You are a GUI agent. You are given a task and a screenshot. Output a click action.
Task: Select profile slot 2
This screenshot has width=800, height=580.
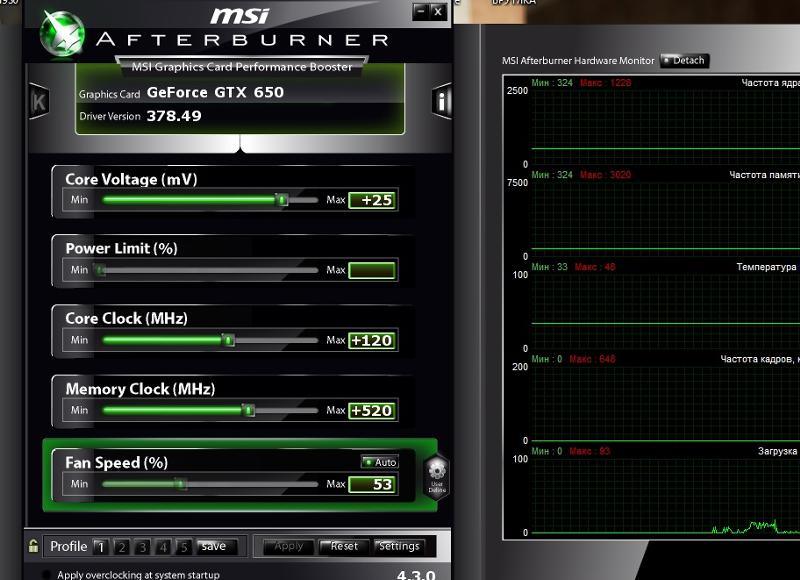click(x=121, y=547)
